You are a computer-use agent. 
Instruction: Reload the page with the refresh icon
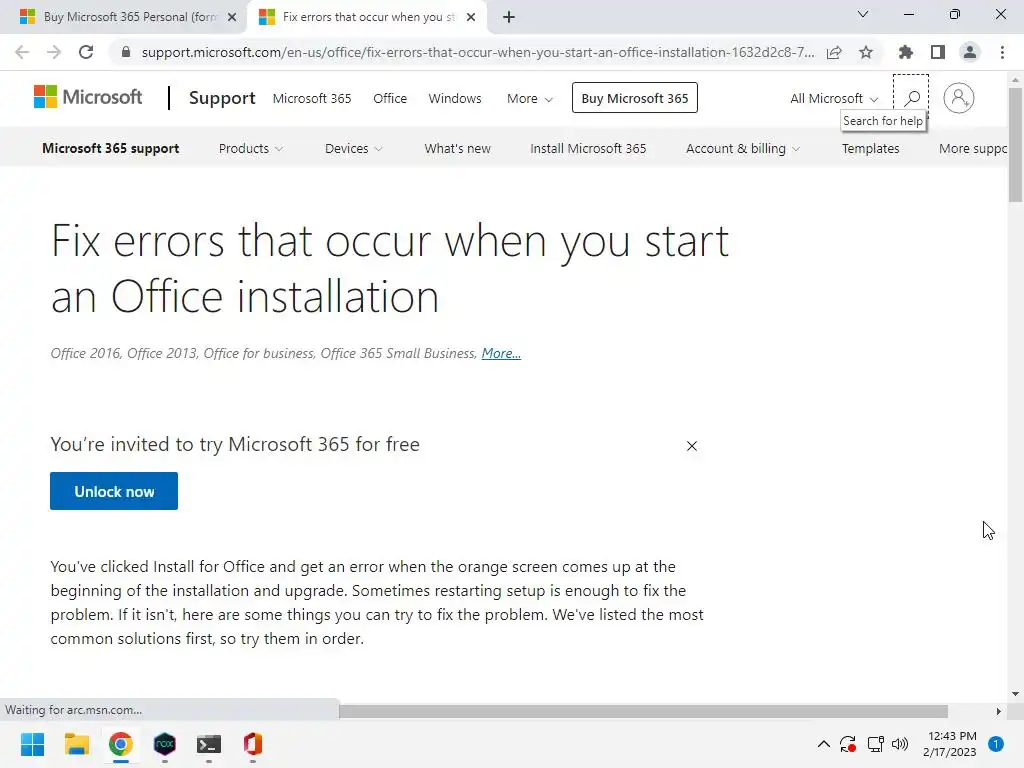pos(86,52)
